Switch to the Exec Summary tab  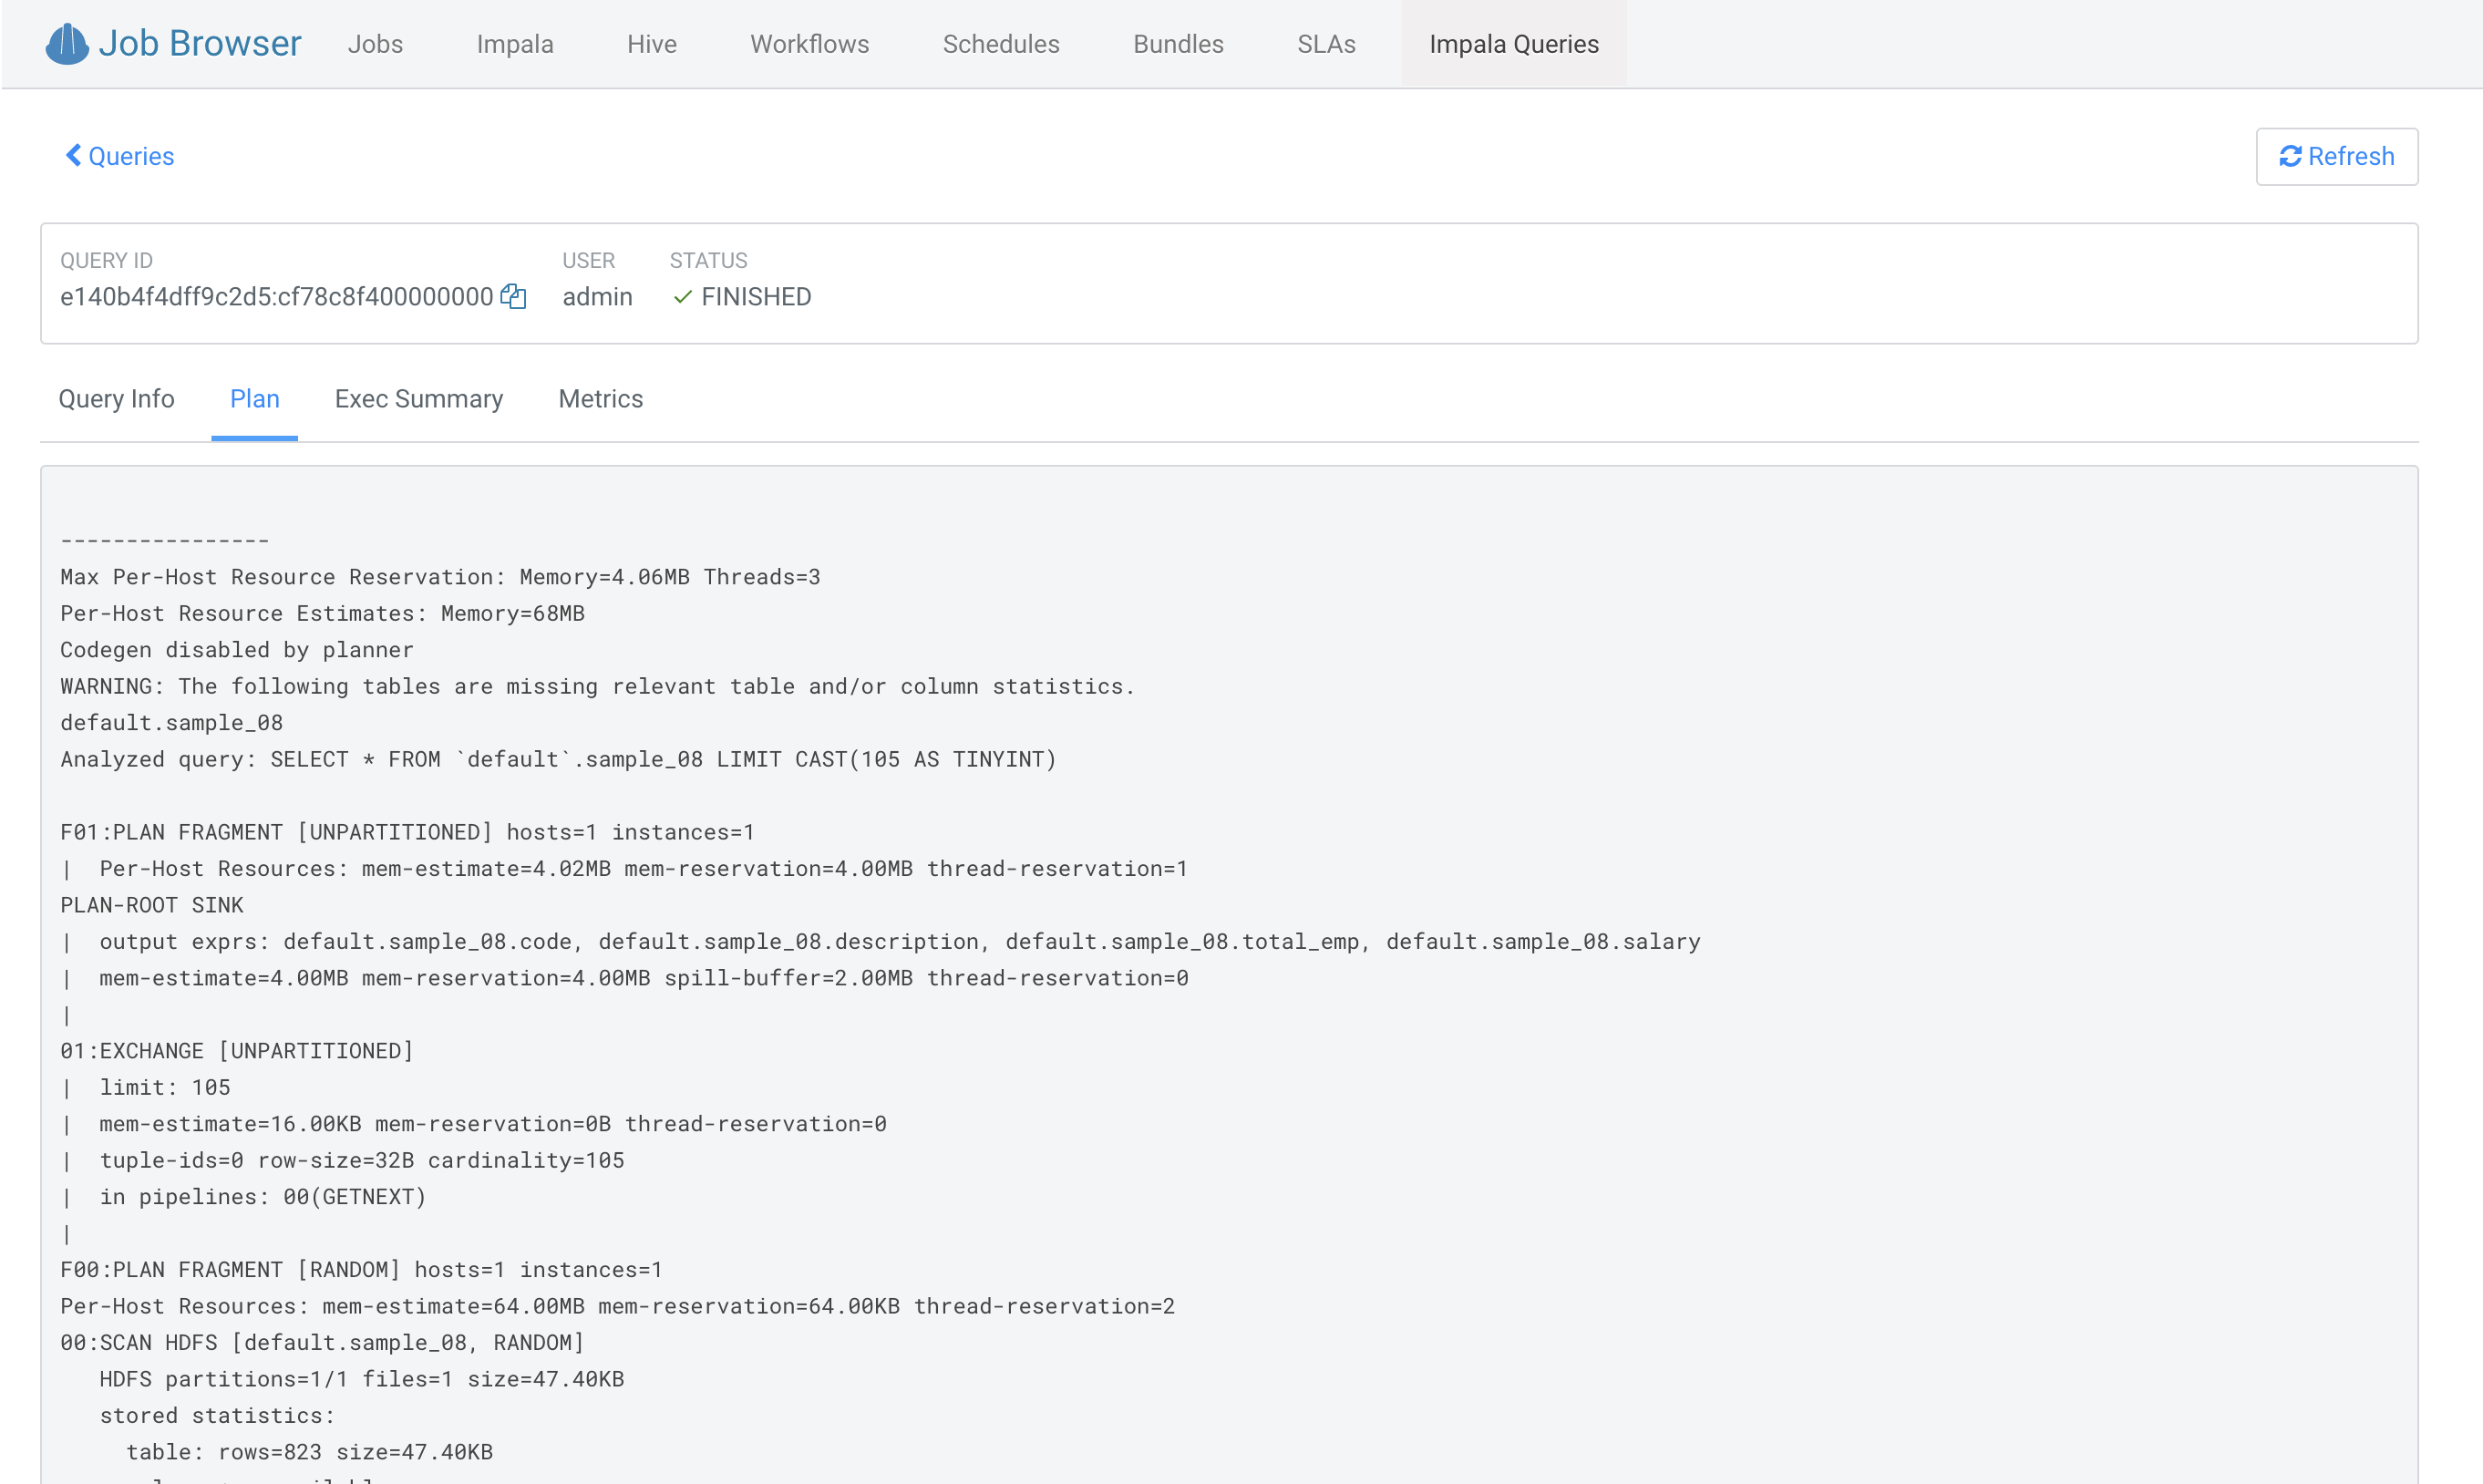click(x=419, y=399)
